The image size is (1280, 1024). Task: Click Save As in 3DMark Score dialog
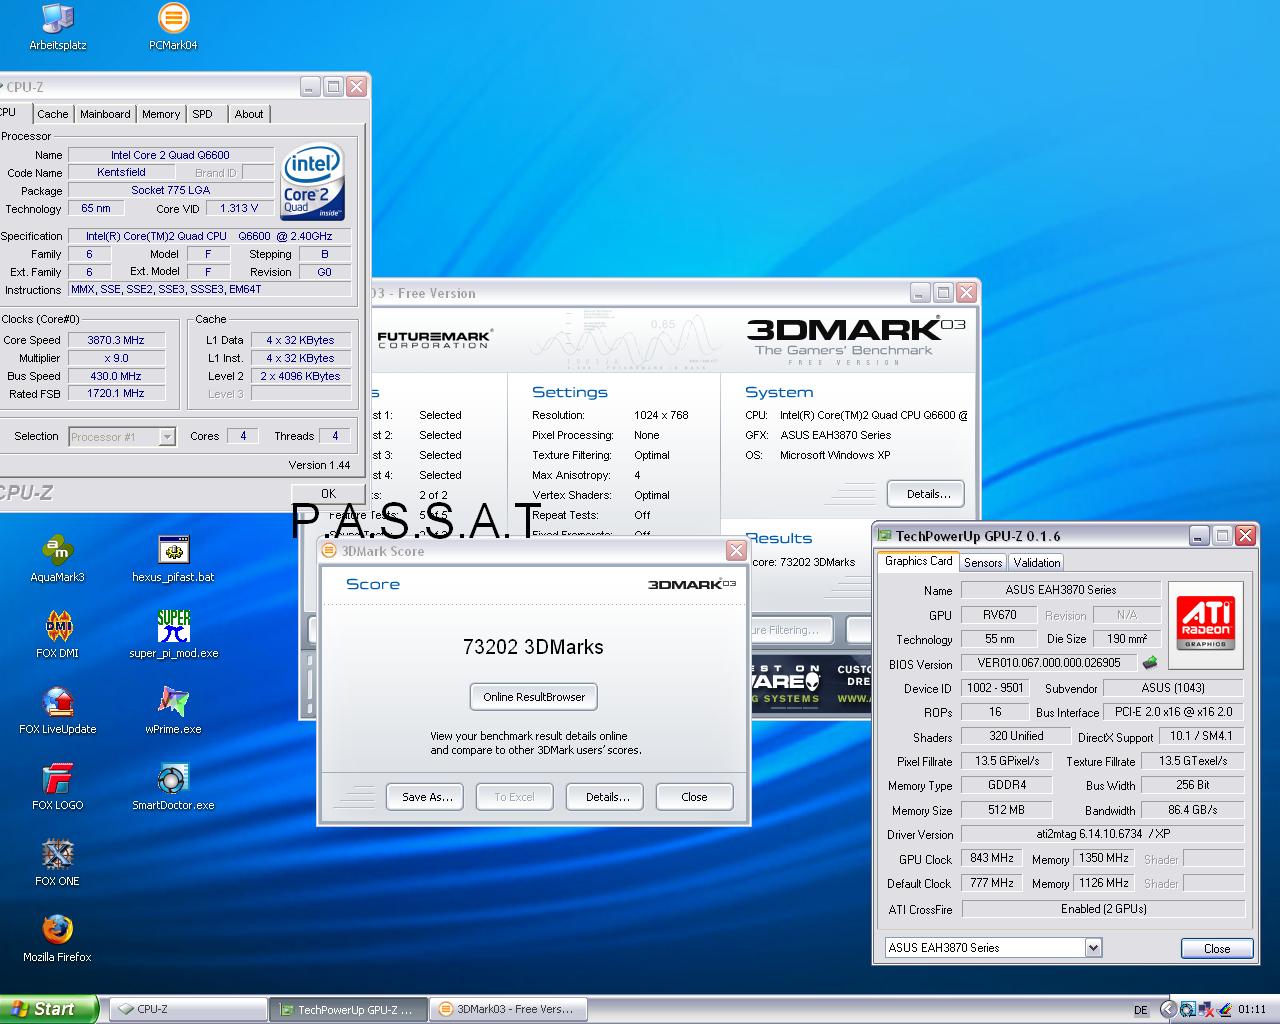(427, 797)
